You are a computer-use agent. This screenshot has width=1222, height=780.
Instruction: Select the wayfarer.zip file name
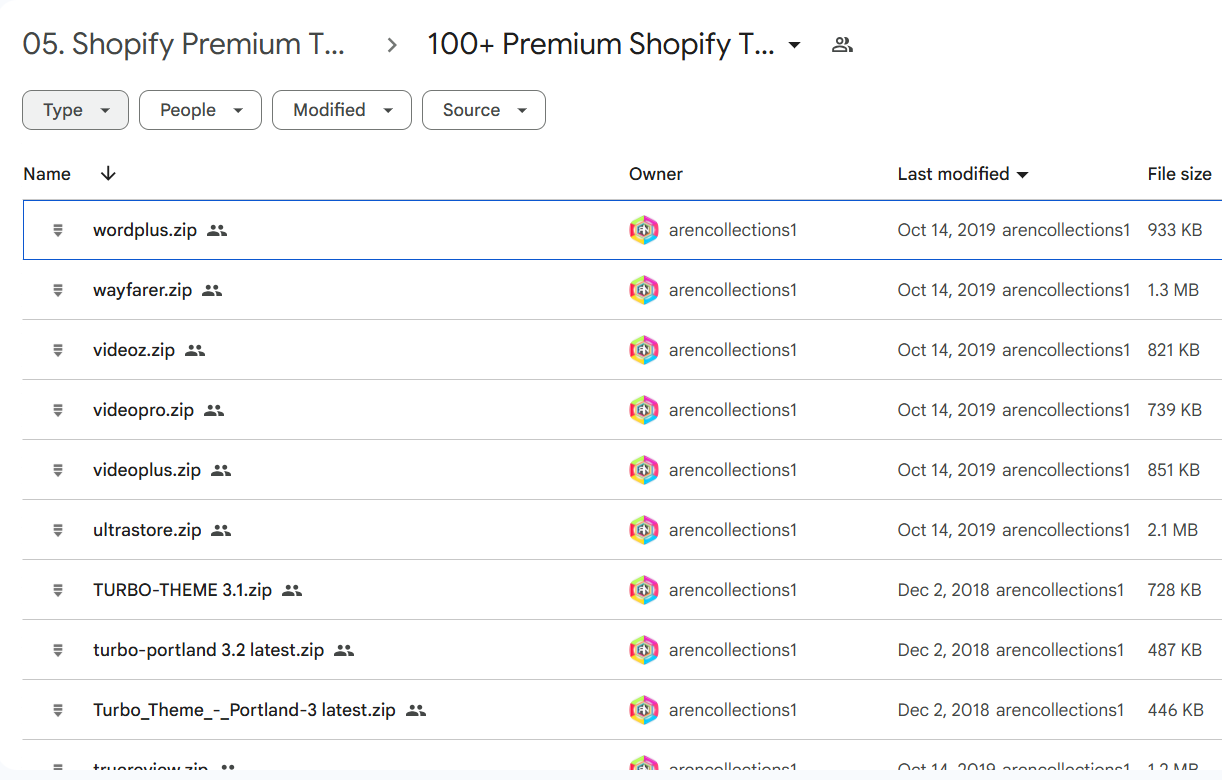click(x=142, y=290)
